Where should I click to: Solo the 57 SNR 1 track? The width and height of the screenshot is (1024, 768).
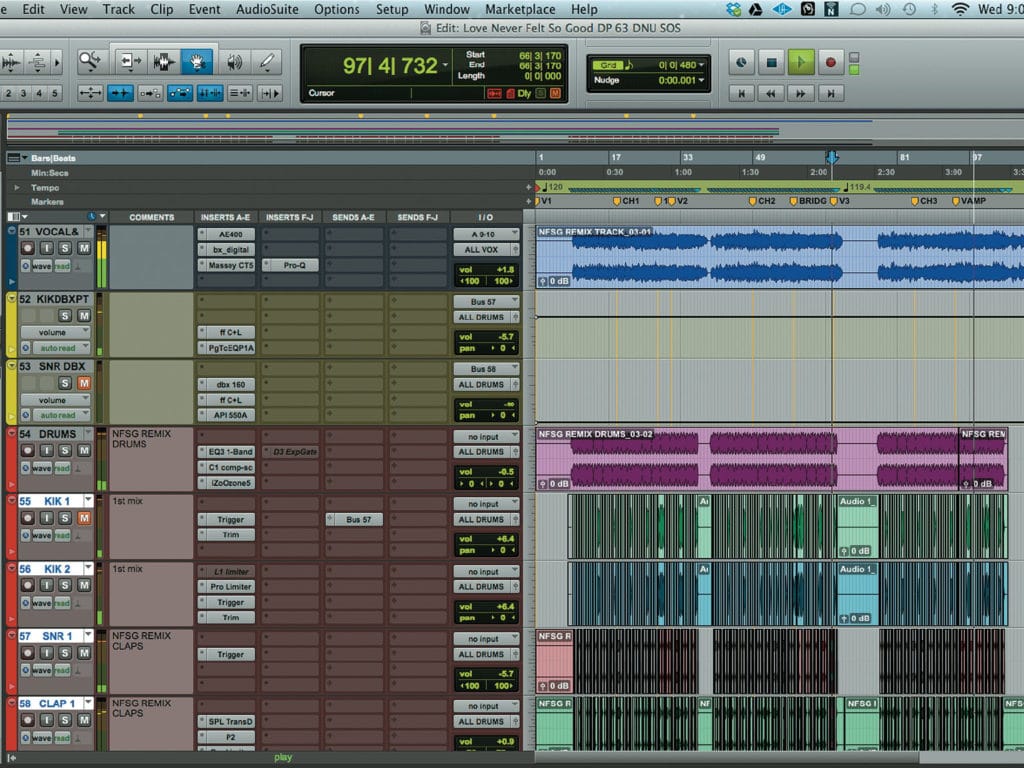pyautogui.click(x=65, y=652)
